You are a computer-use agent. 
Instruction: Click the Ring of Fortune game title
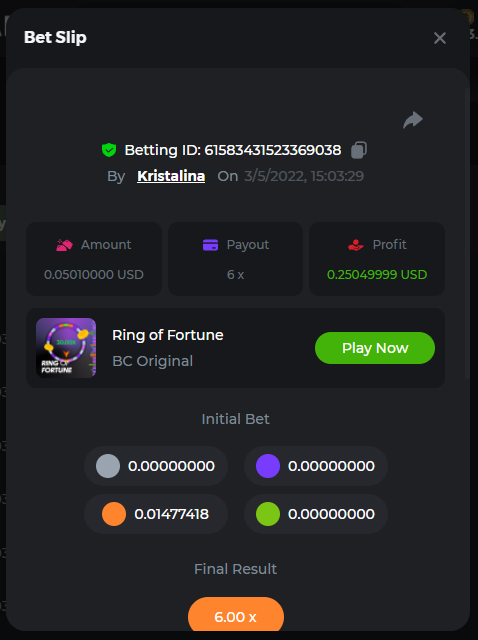point(168,335)
